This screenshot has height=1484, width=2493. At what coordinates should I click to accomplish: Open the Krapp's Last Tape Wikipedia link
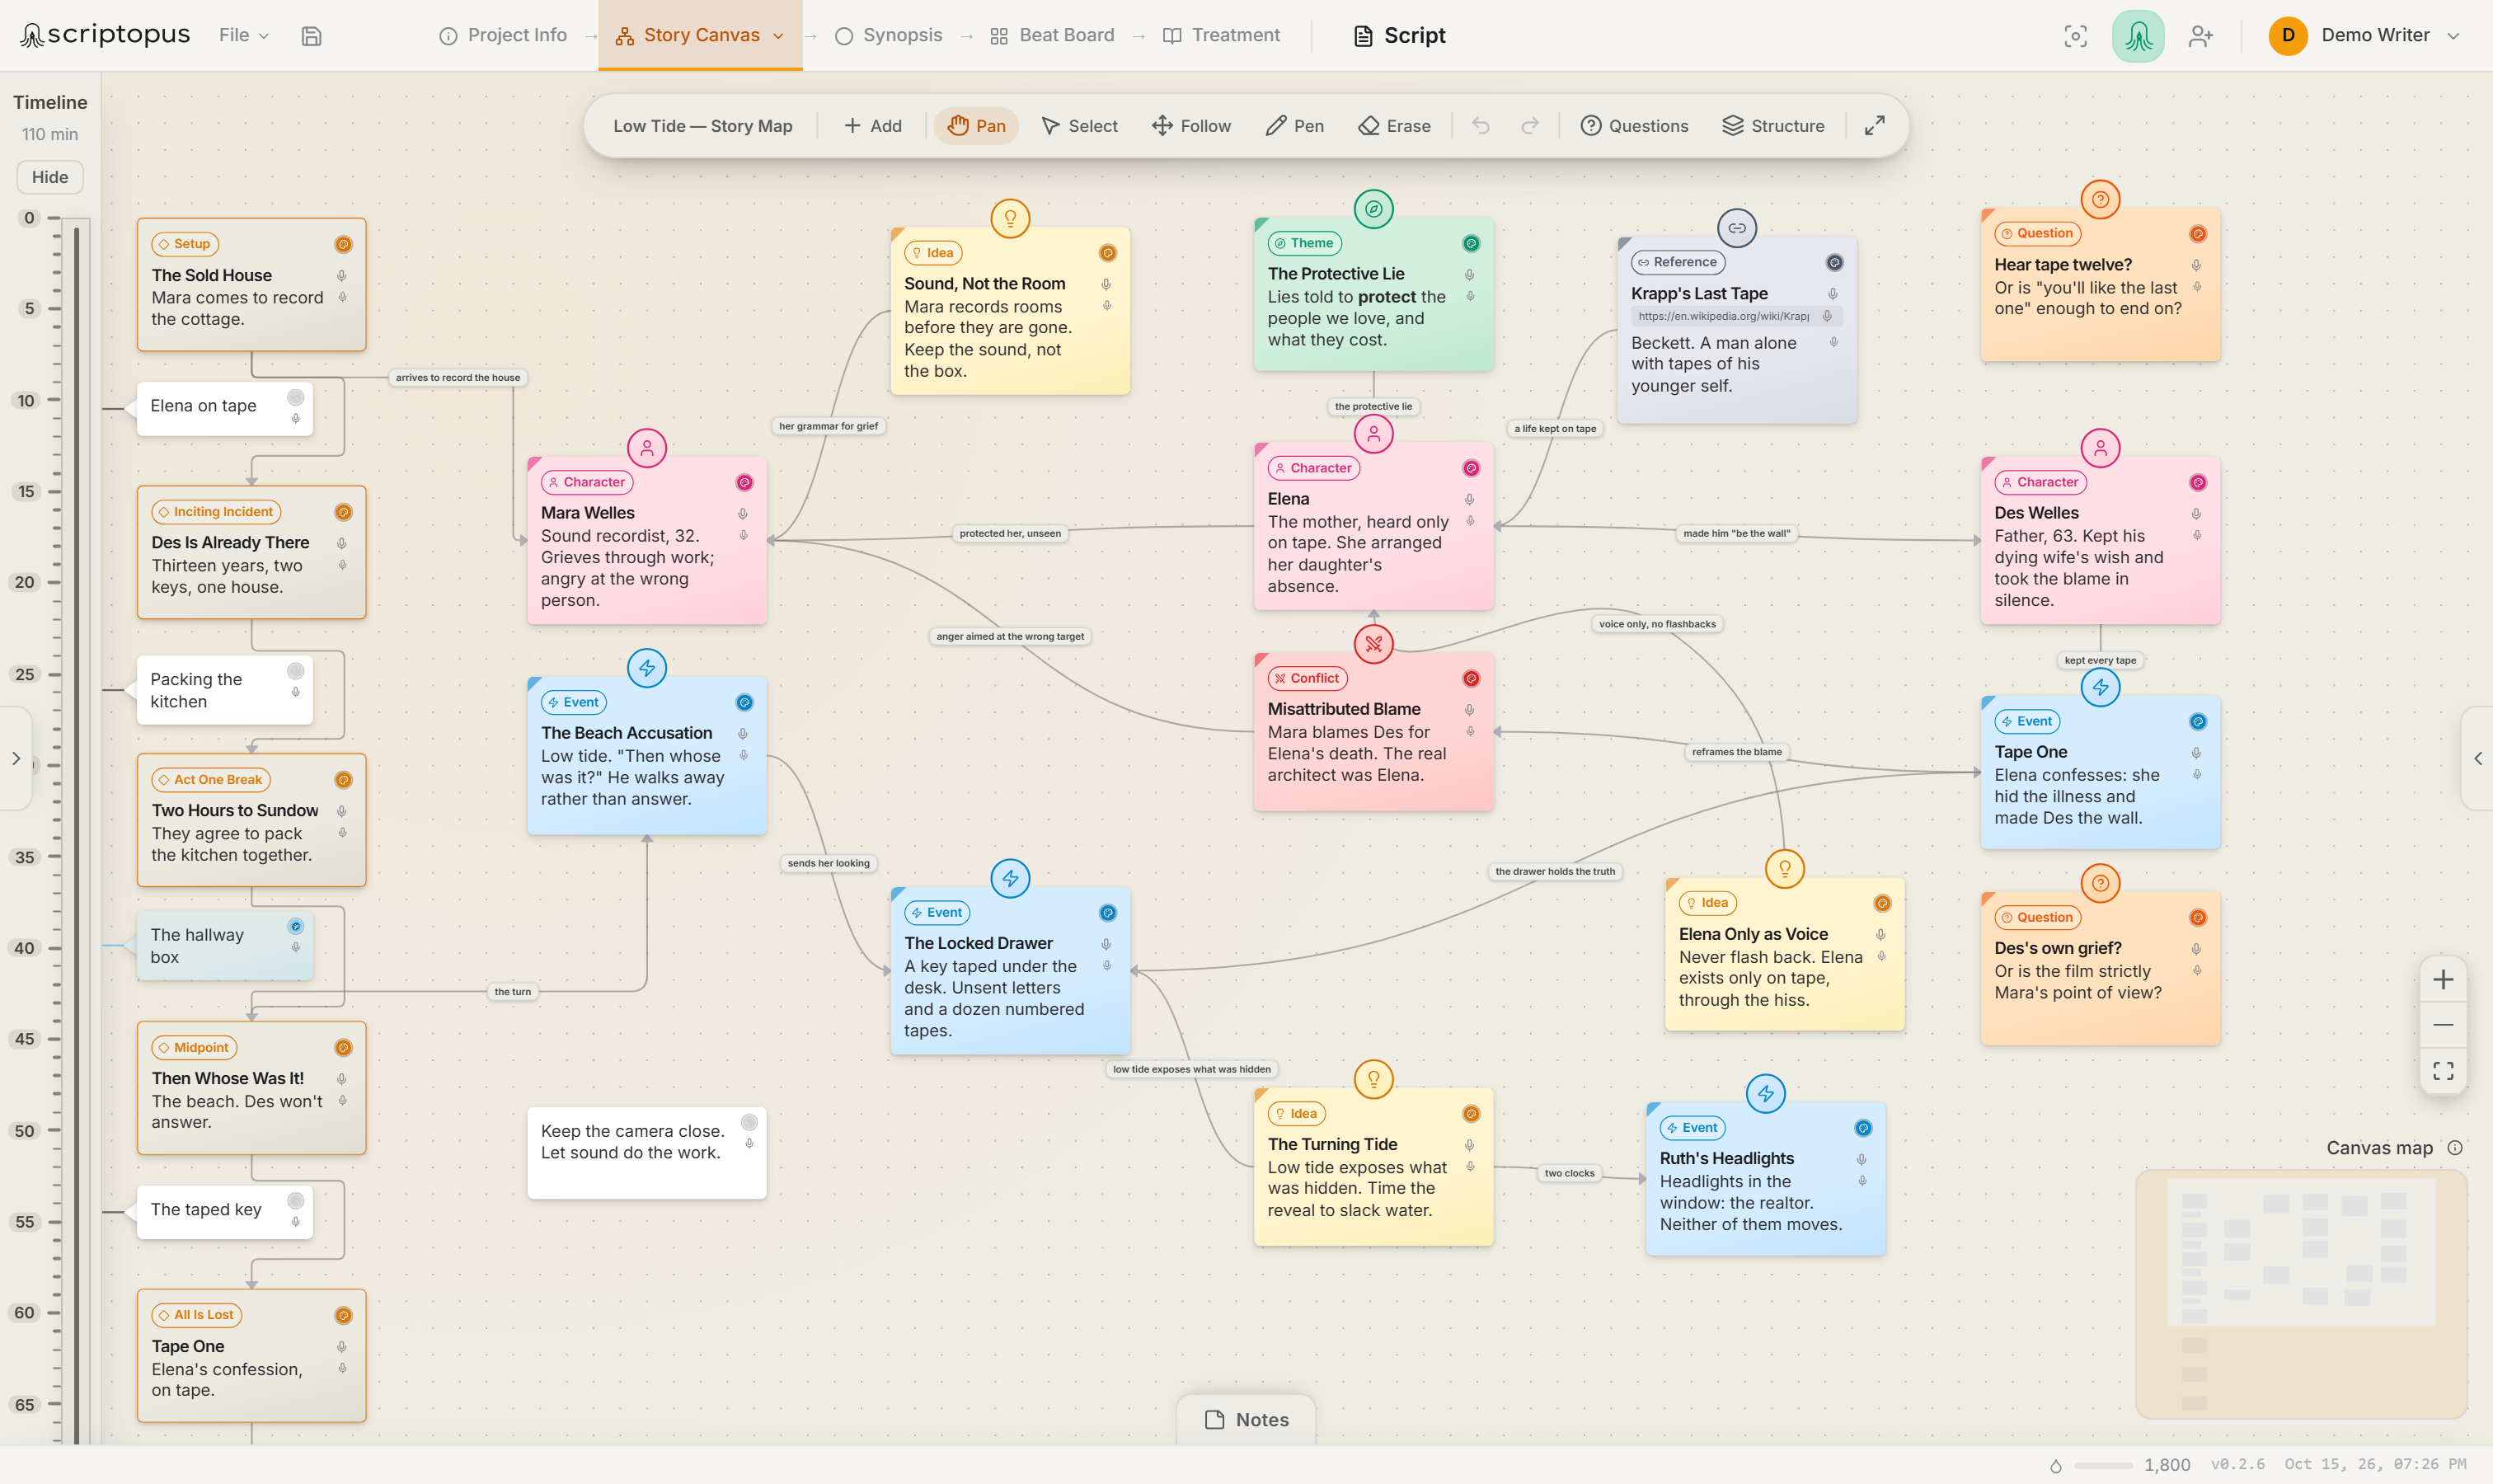(x=1724, y=316)
